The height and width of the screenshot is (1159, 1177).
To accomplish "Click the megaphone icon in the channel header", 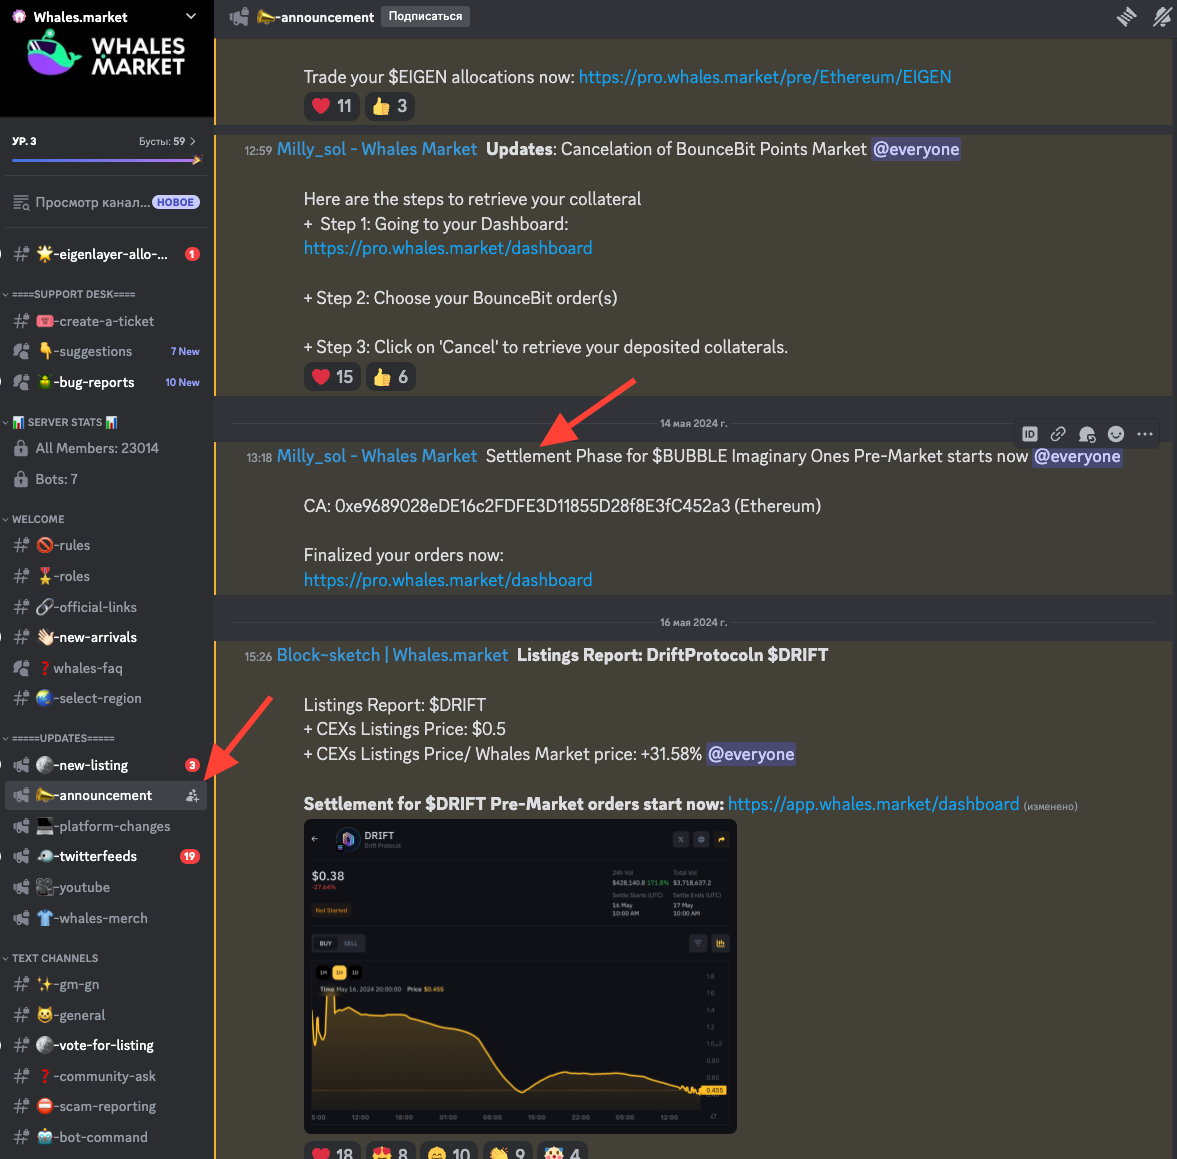I will [239, 17].
